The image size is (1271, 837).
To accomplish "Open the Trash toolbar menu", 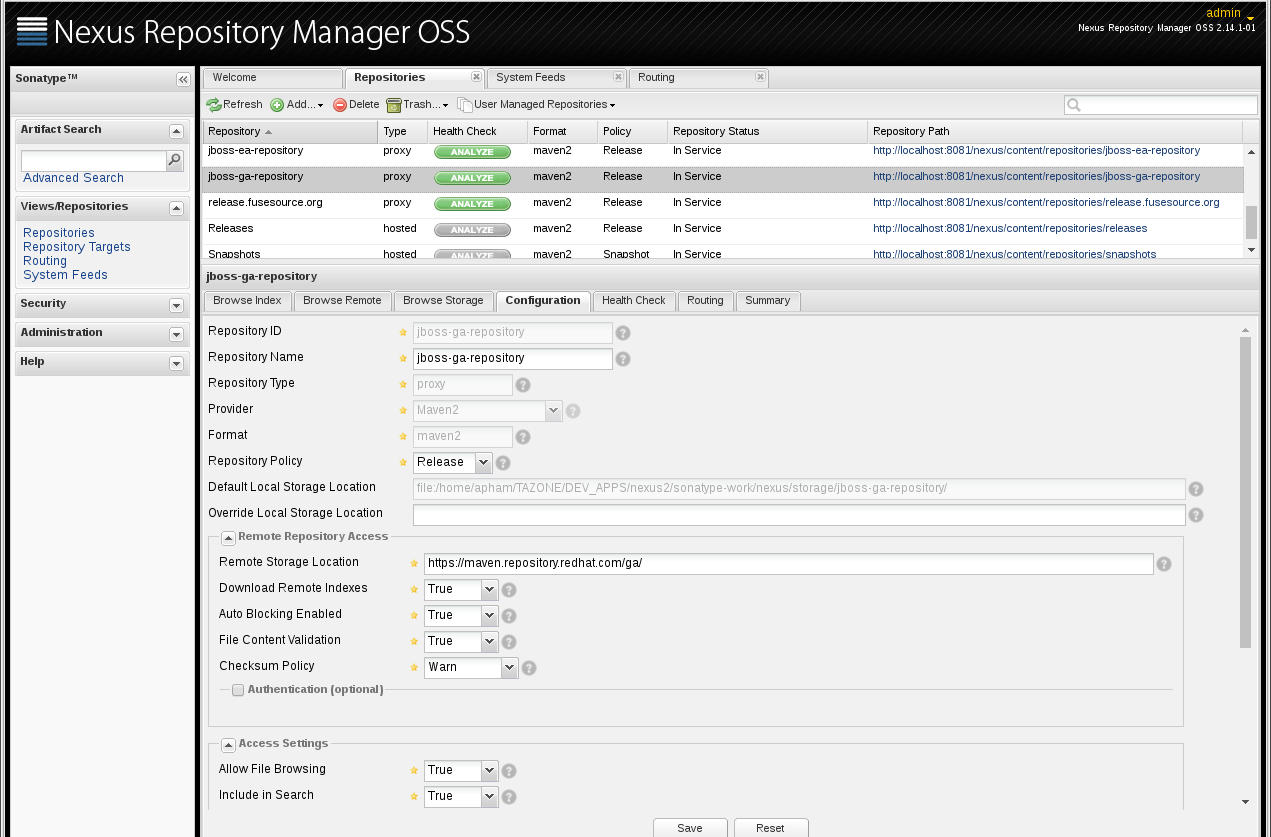I will (417, 105).
